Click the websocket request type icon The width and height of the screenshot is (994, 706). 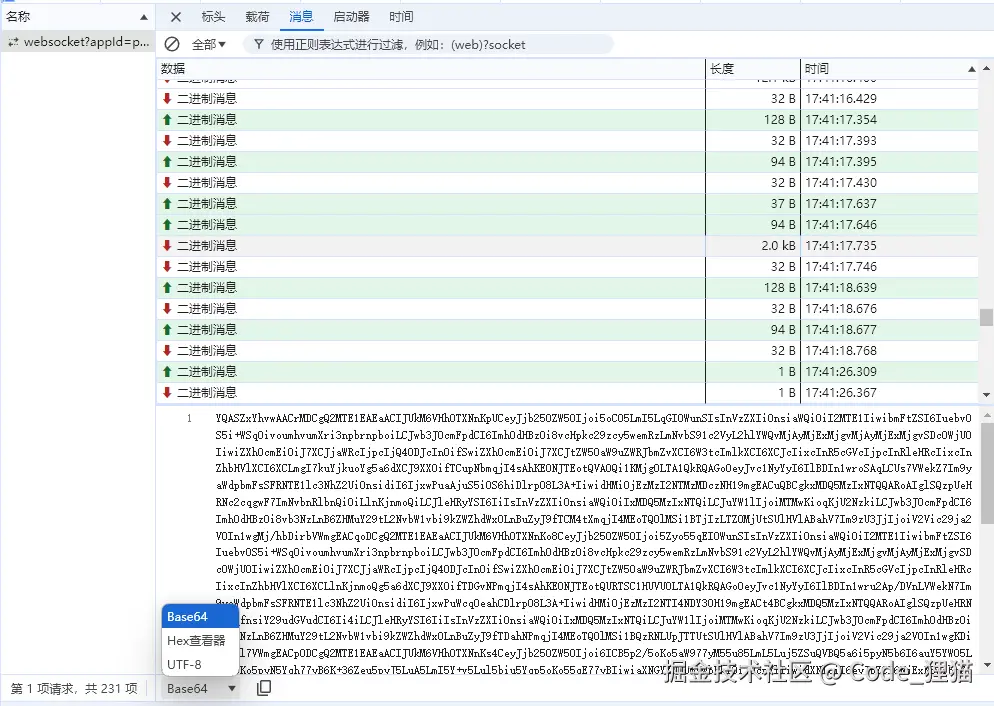point(13,42)
